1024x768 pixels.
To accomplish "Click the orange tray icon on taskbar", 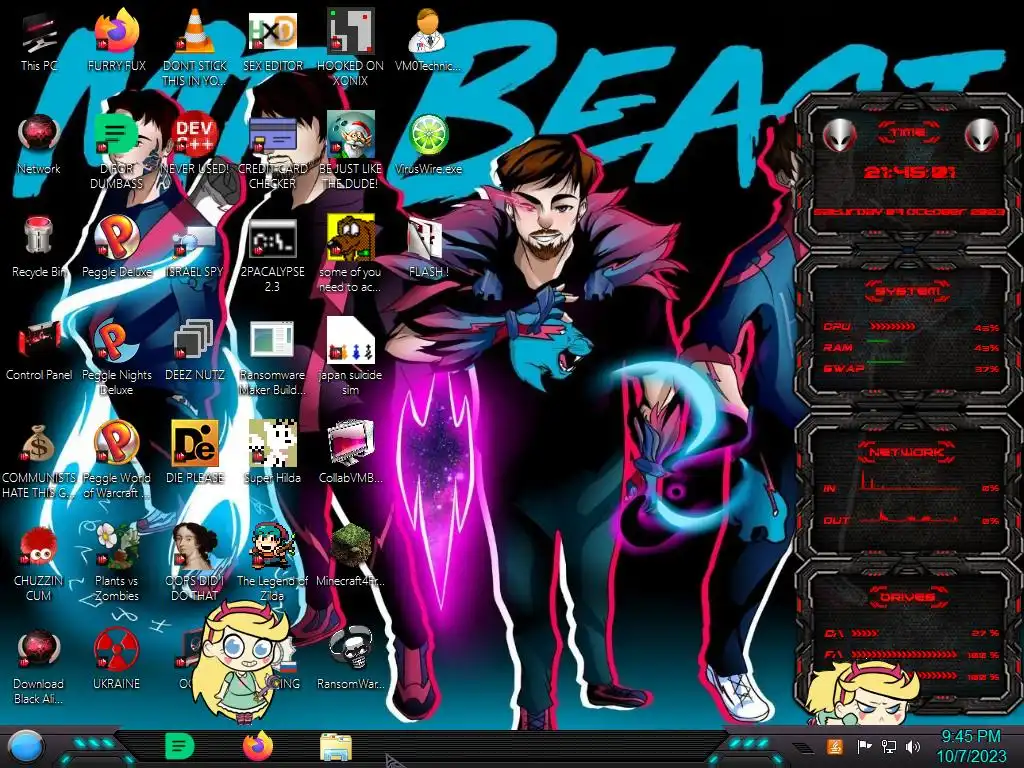I will pos(834,746).
